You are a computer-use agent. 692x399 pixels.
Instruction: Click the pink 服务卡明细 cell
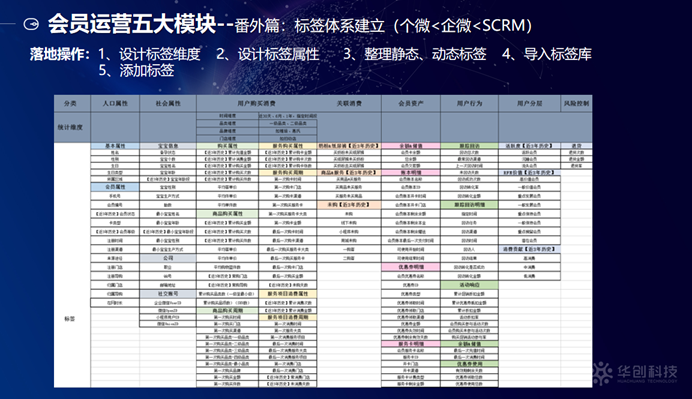(411, 343)
